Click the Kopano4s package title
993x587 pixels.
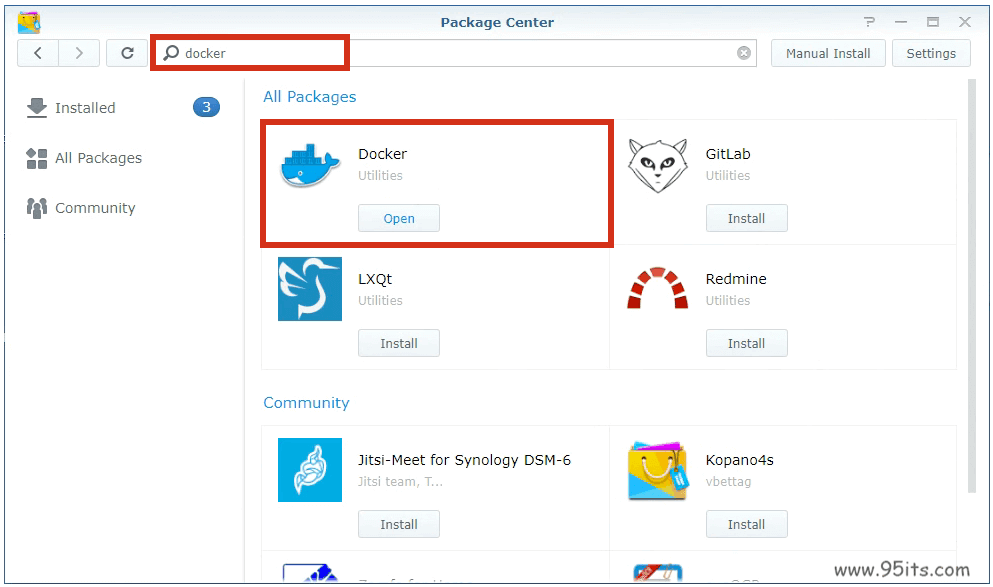740,460
